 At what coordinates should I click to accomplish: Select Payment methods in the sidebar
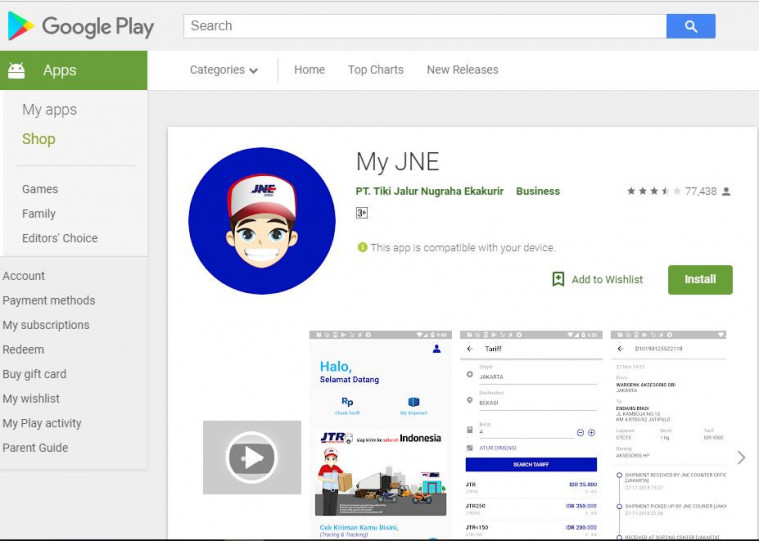point(49,300)
